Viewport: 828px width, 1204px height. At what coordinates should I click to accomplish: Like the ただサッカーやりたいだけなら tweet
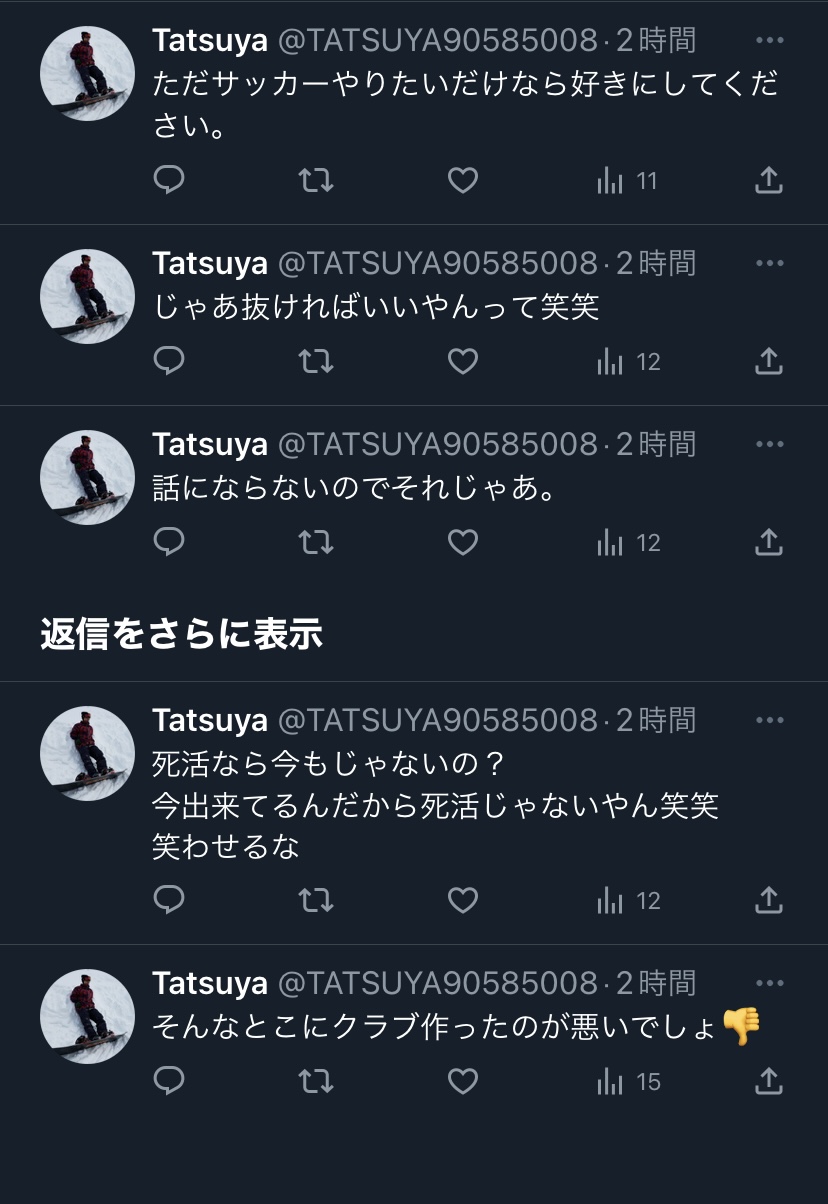click(x=462, y=181)
